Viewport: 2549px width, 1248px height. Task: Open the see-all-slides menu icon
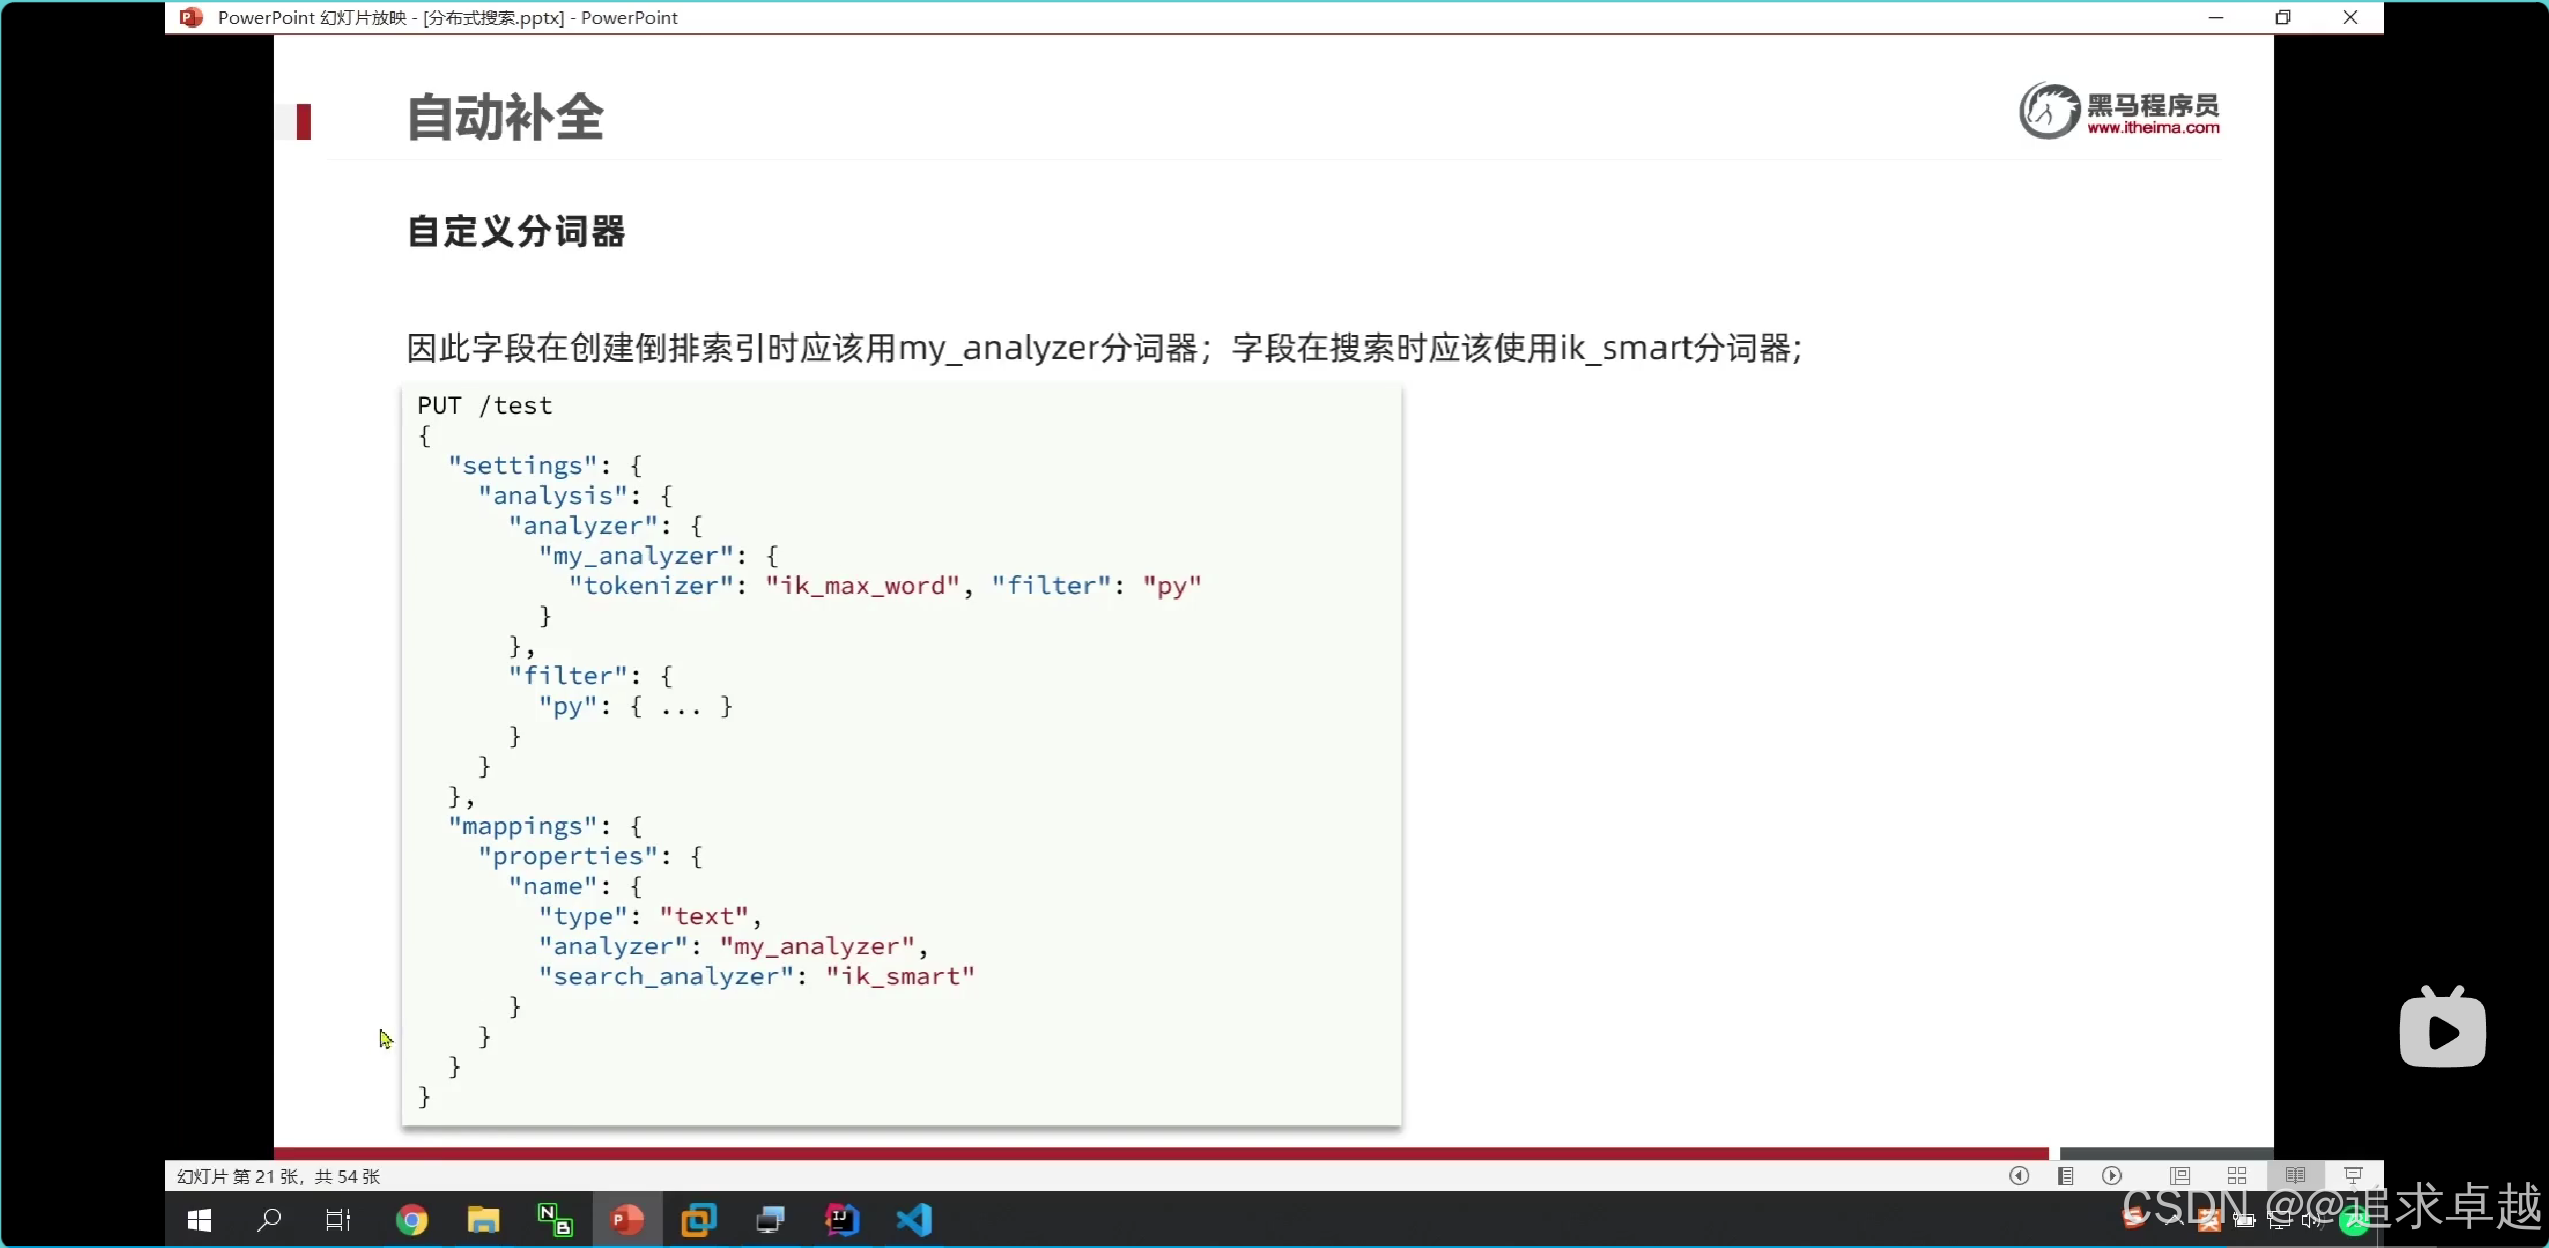point(2065,1176)
